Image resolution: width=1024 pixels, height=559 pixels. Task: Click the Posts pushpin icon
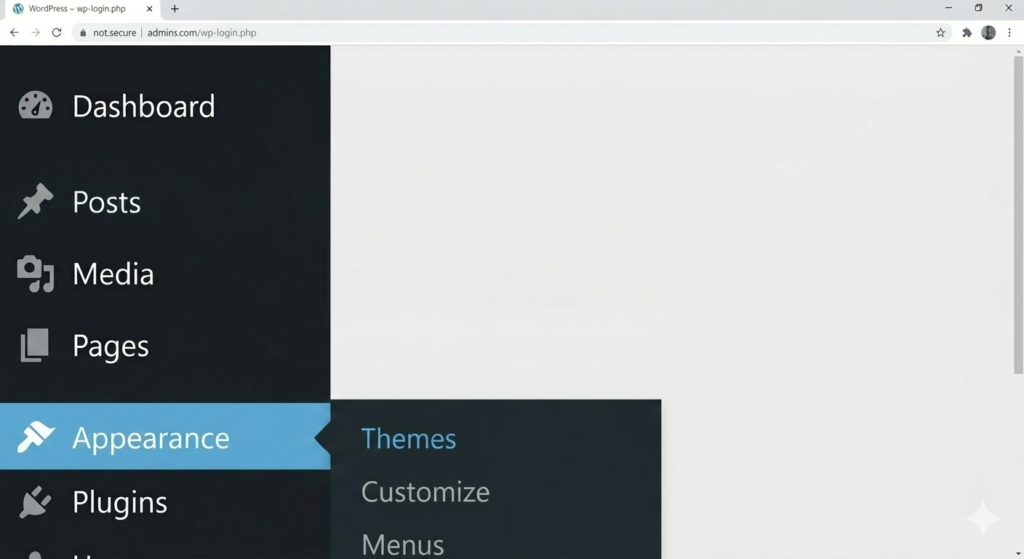(x=35, y=201)
